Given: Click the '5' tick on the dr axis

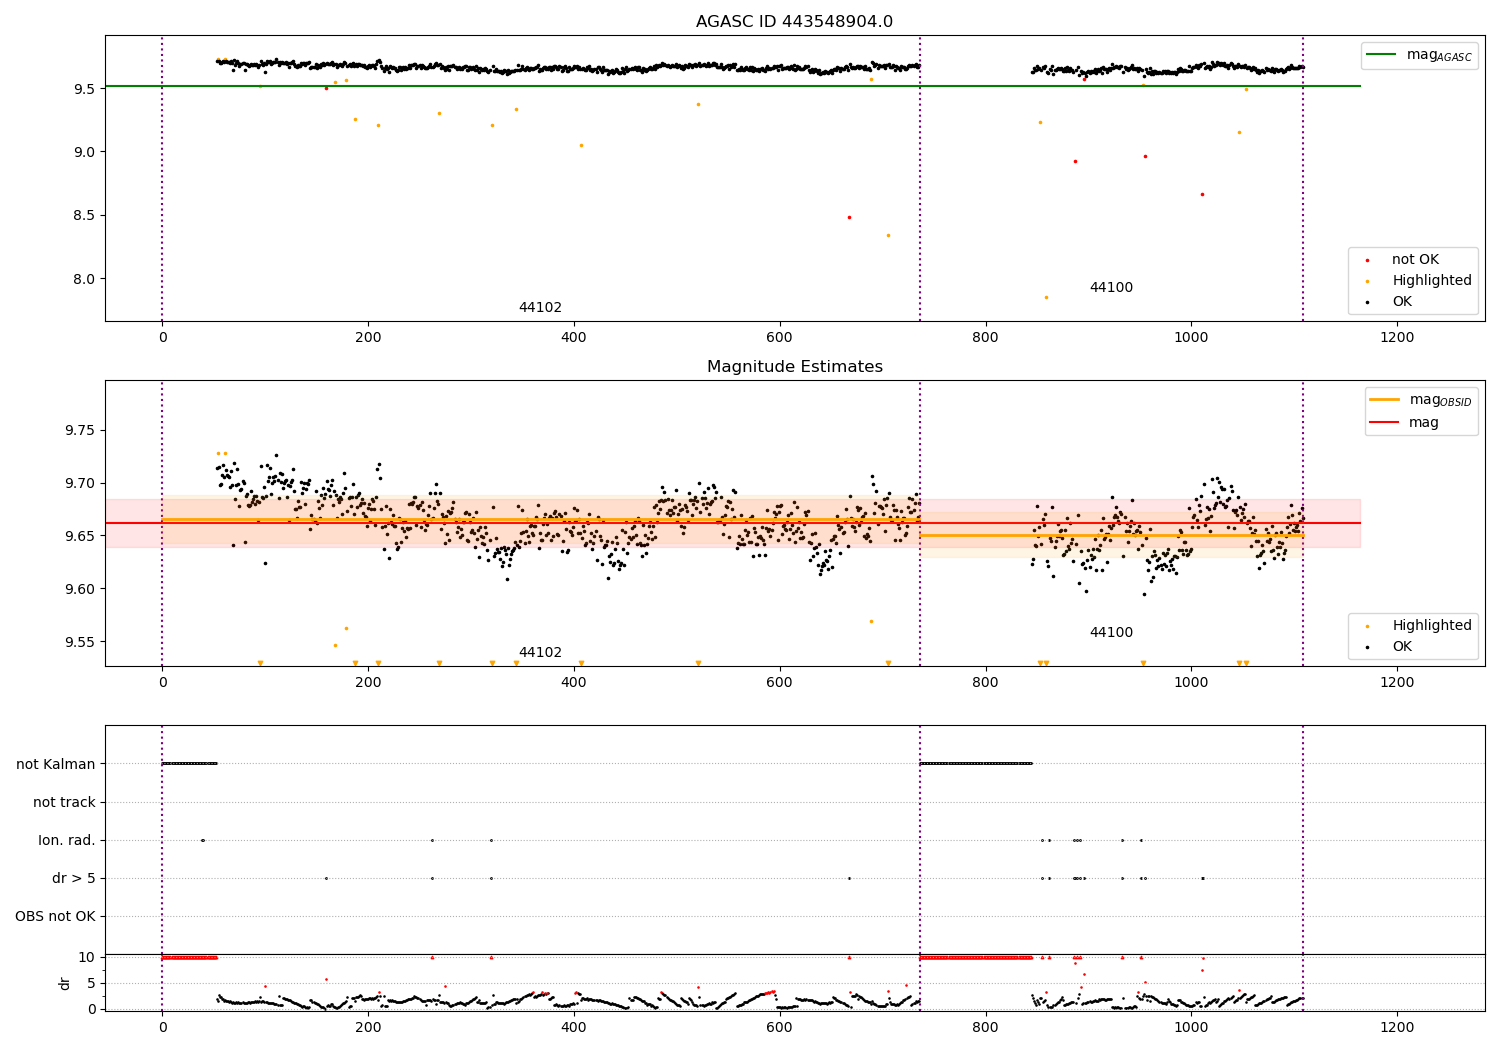Looking at the screenshot, I should pyautogui.click(x=91, y=984).
